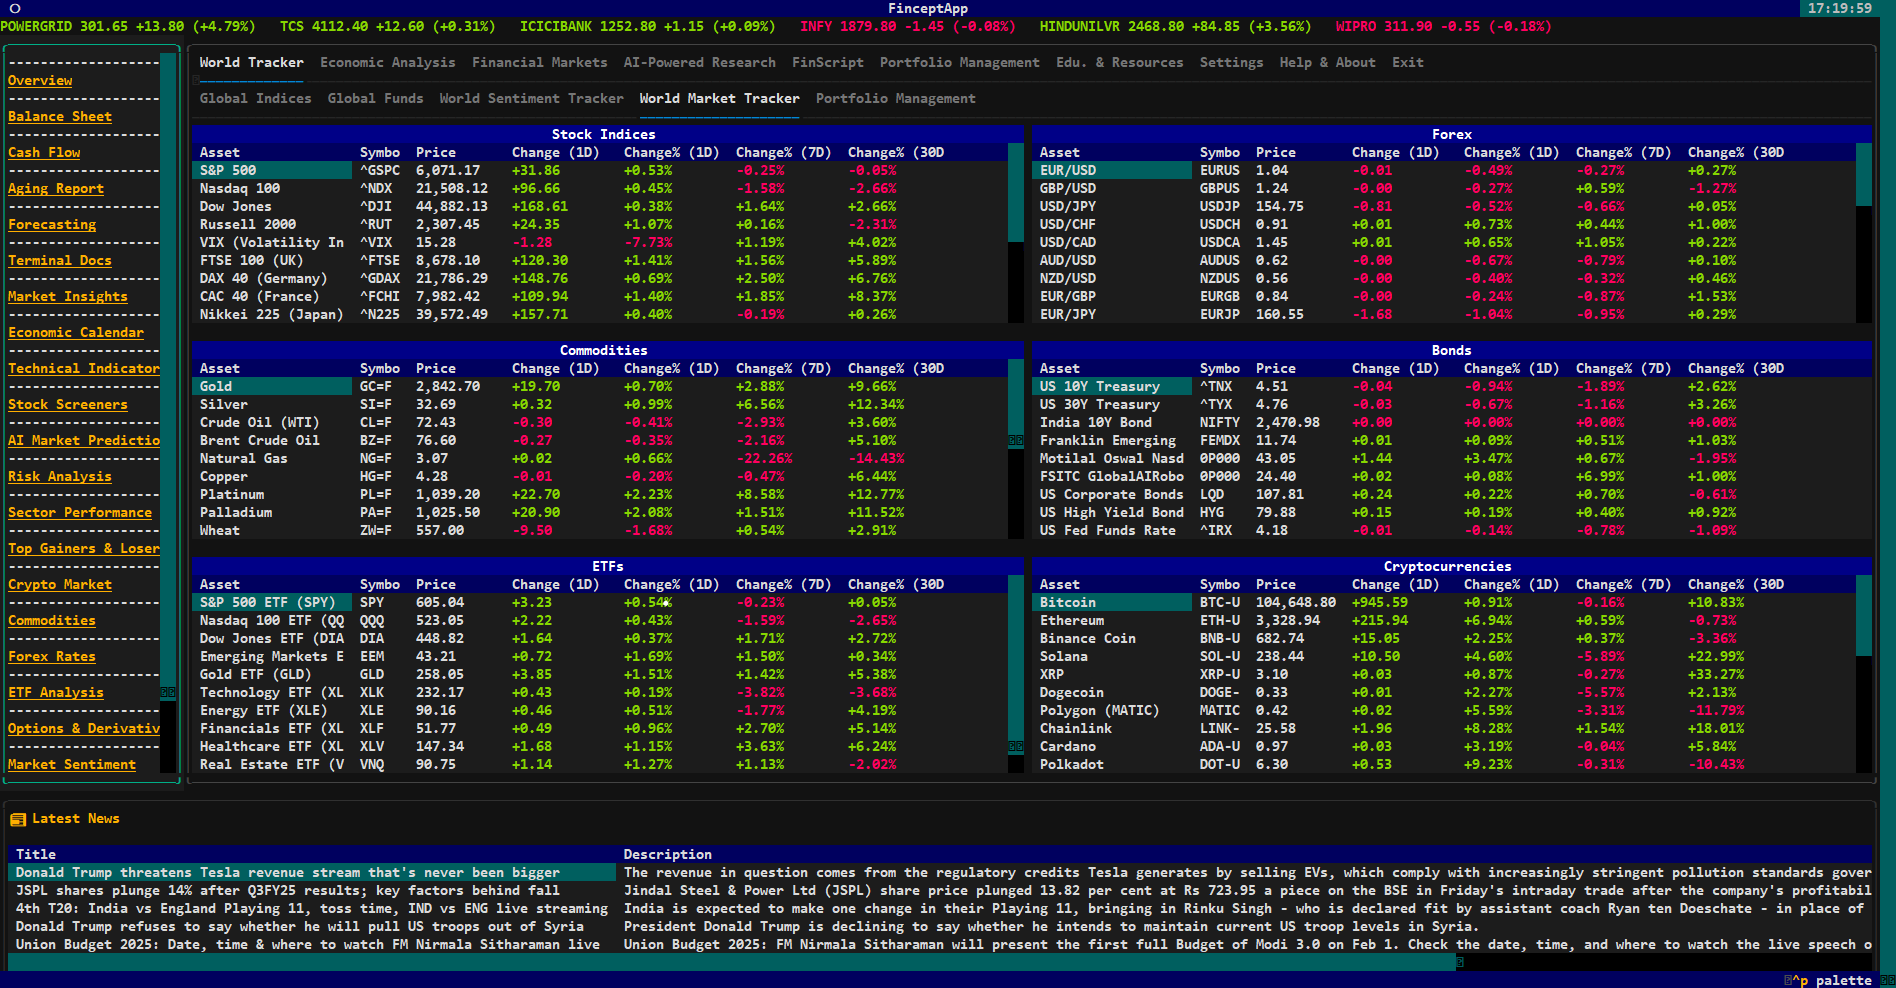
Task: Select the Natural Gas row
Action: (x=600, y=458)
